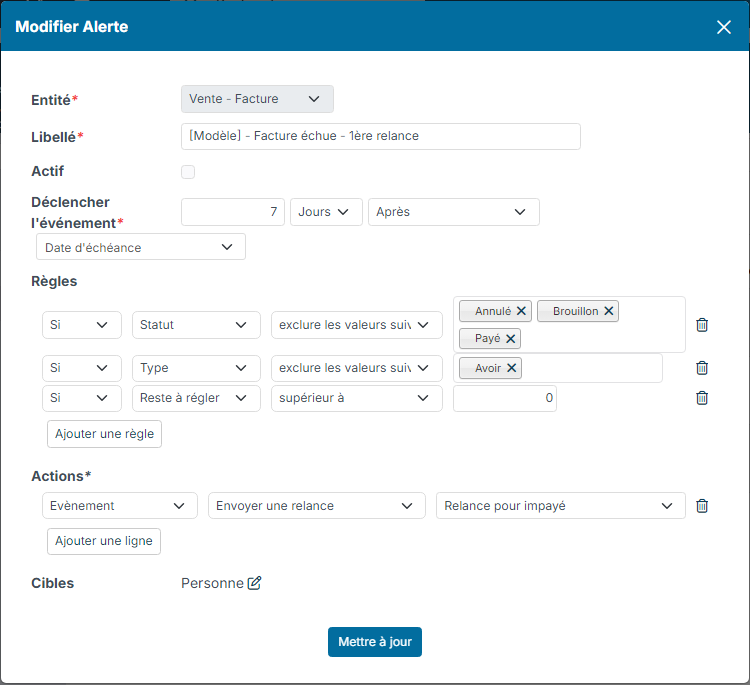Click the Reste à régler value field showing 0
Image resolution: width=750 pixels, height=685 pixels.
tap(505, 398)
